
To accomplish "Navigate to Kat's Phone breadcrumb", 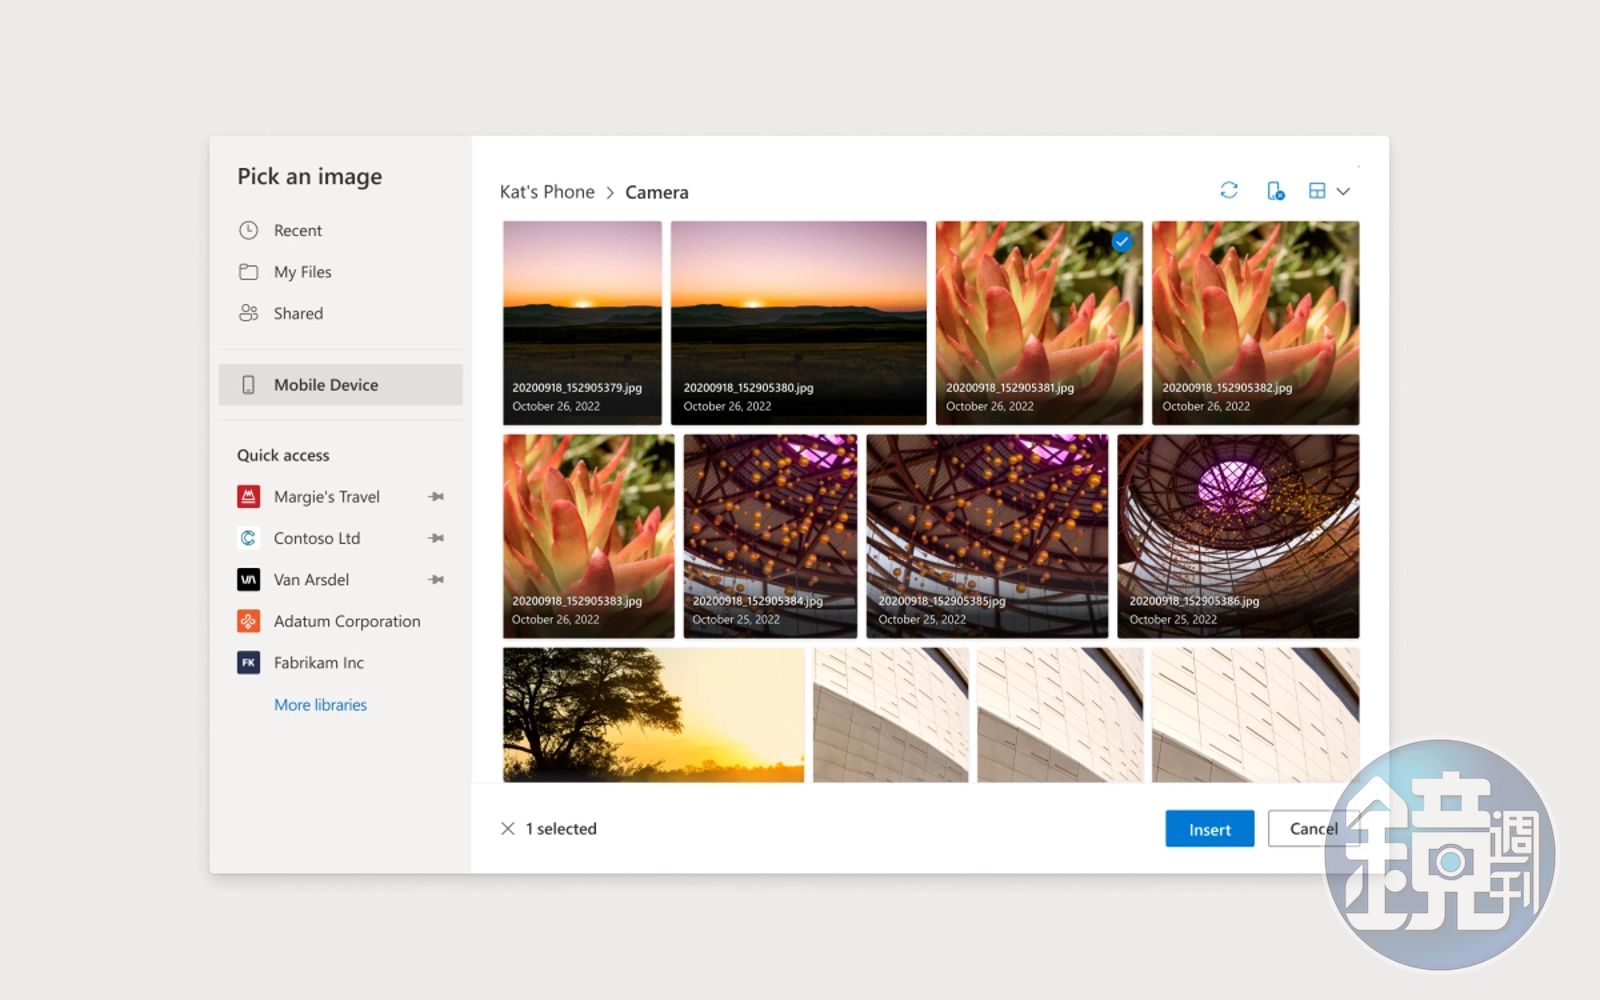I will click(547, 192).
